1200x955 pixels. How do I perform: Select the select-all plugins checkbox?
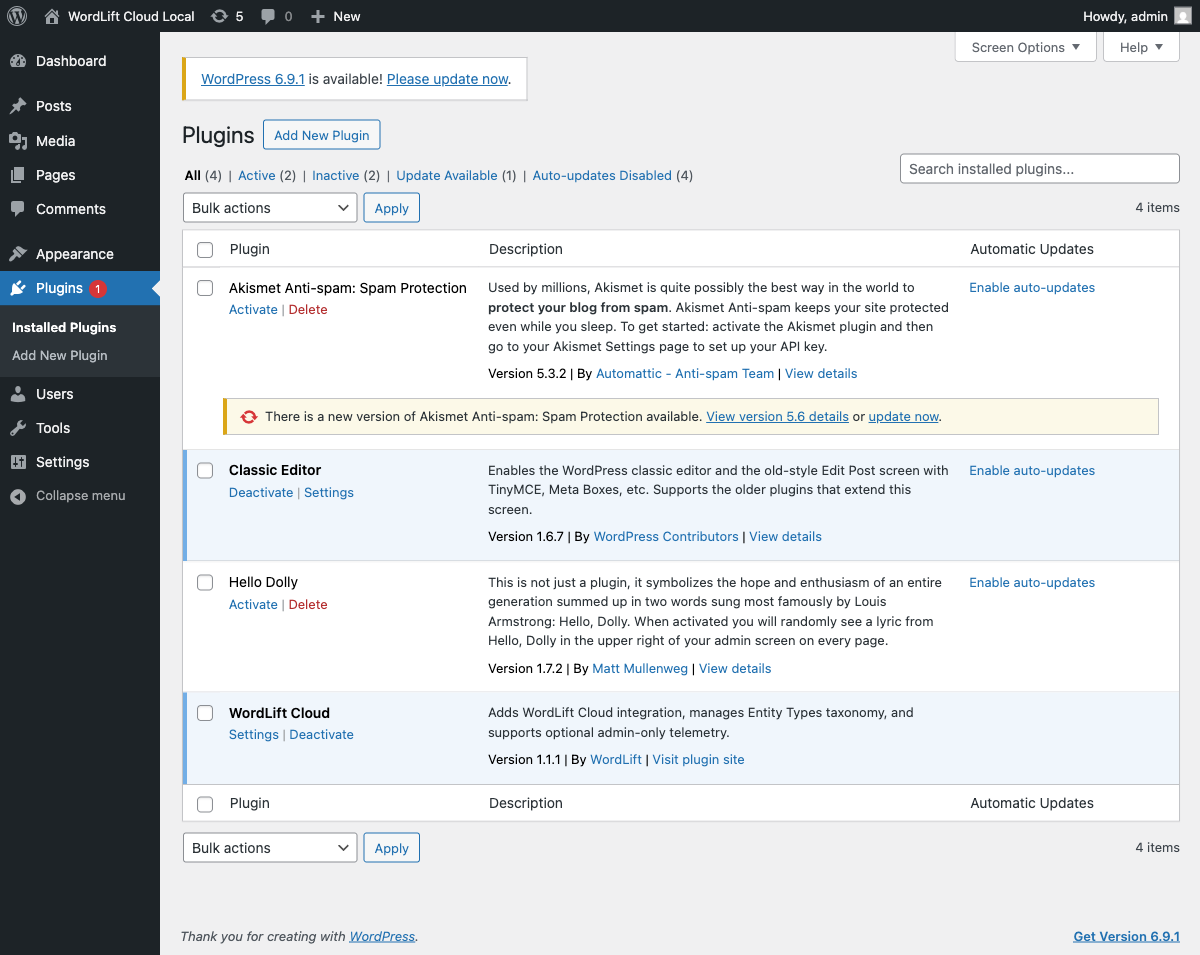[x=205, y=250]
